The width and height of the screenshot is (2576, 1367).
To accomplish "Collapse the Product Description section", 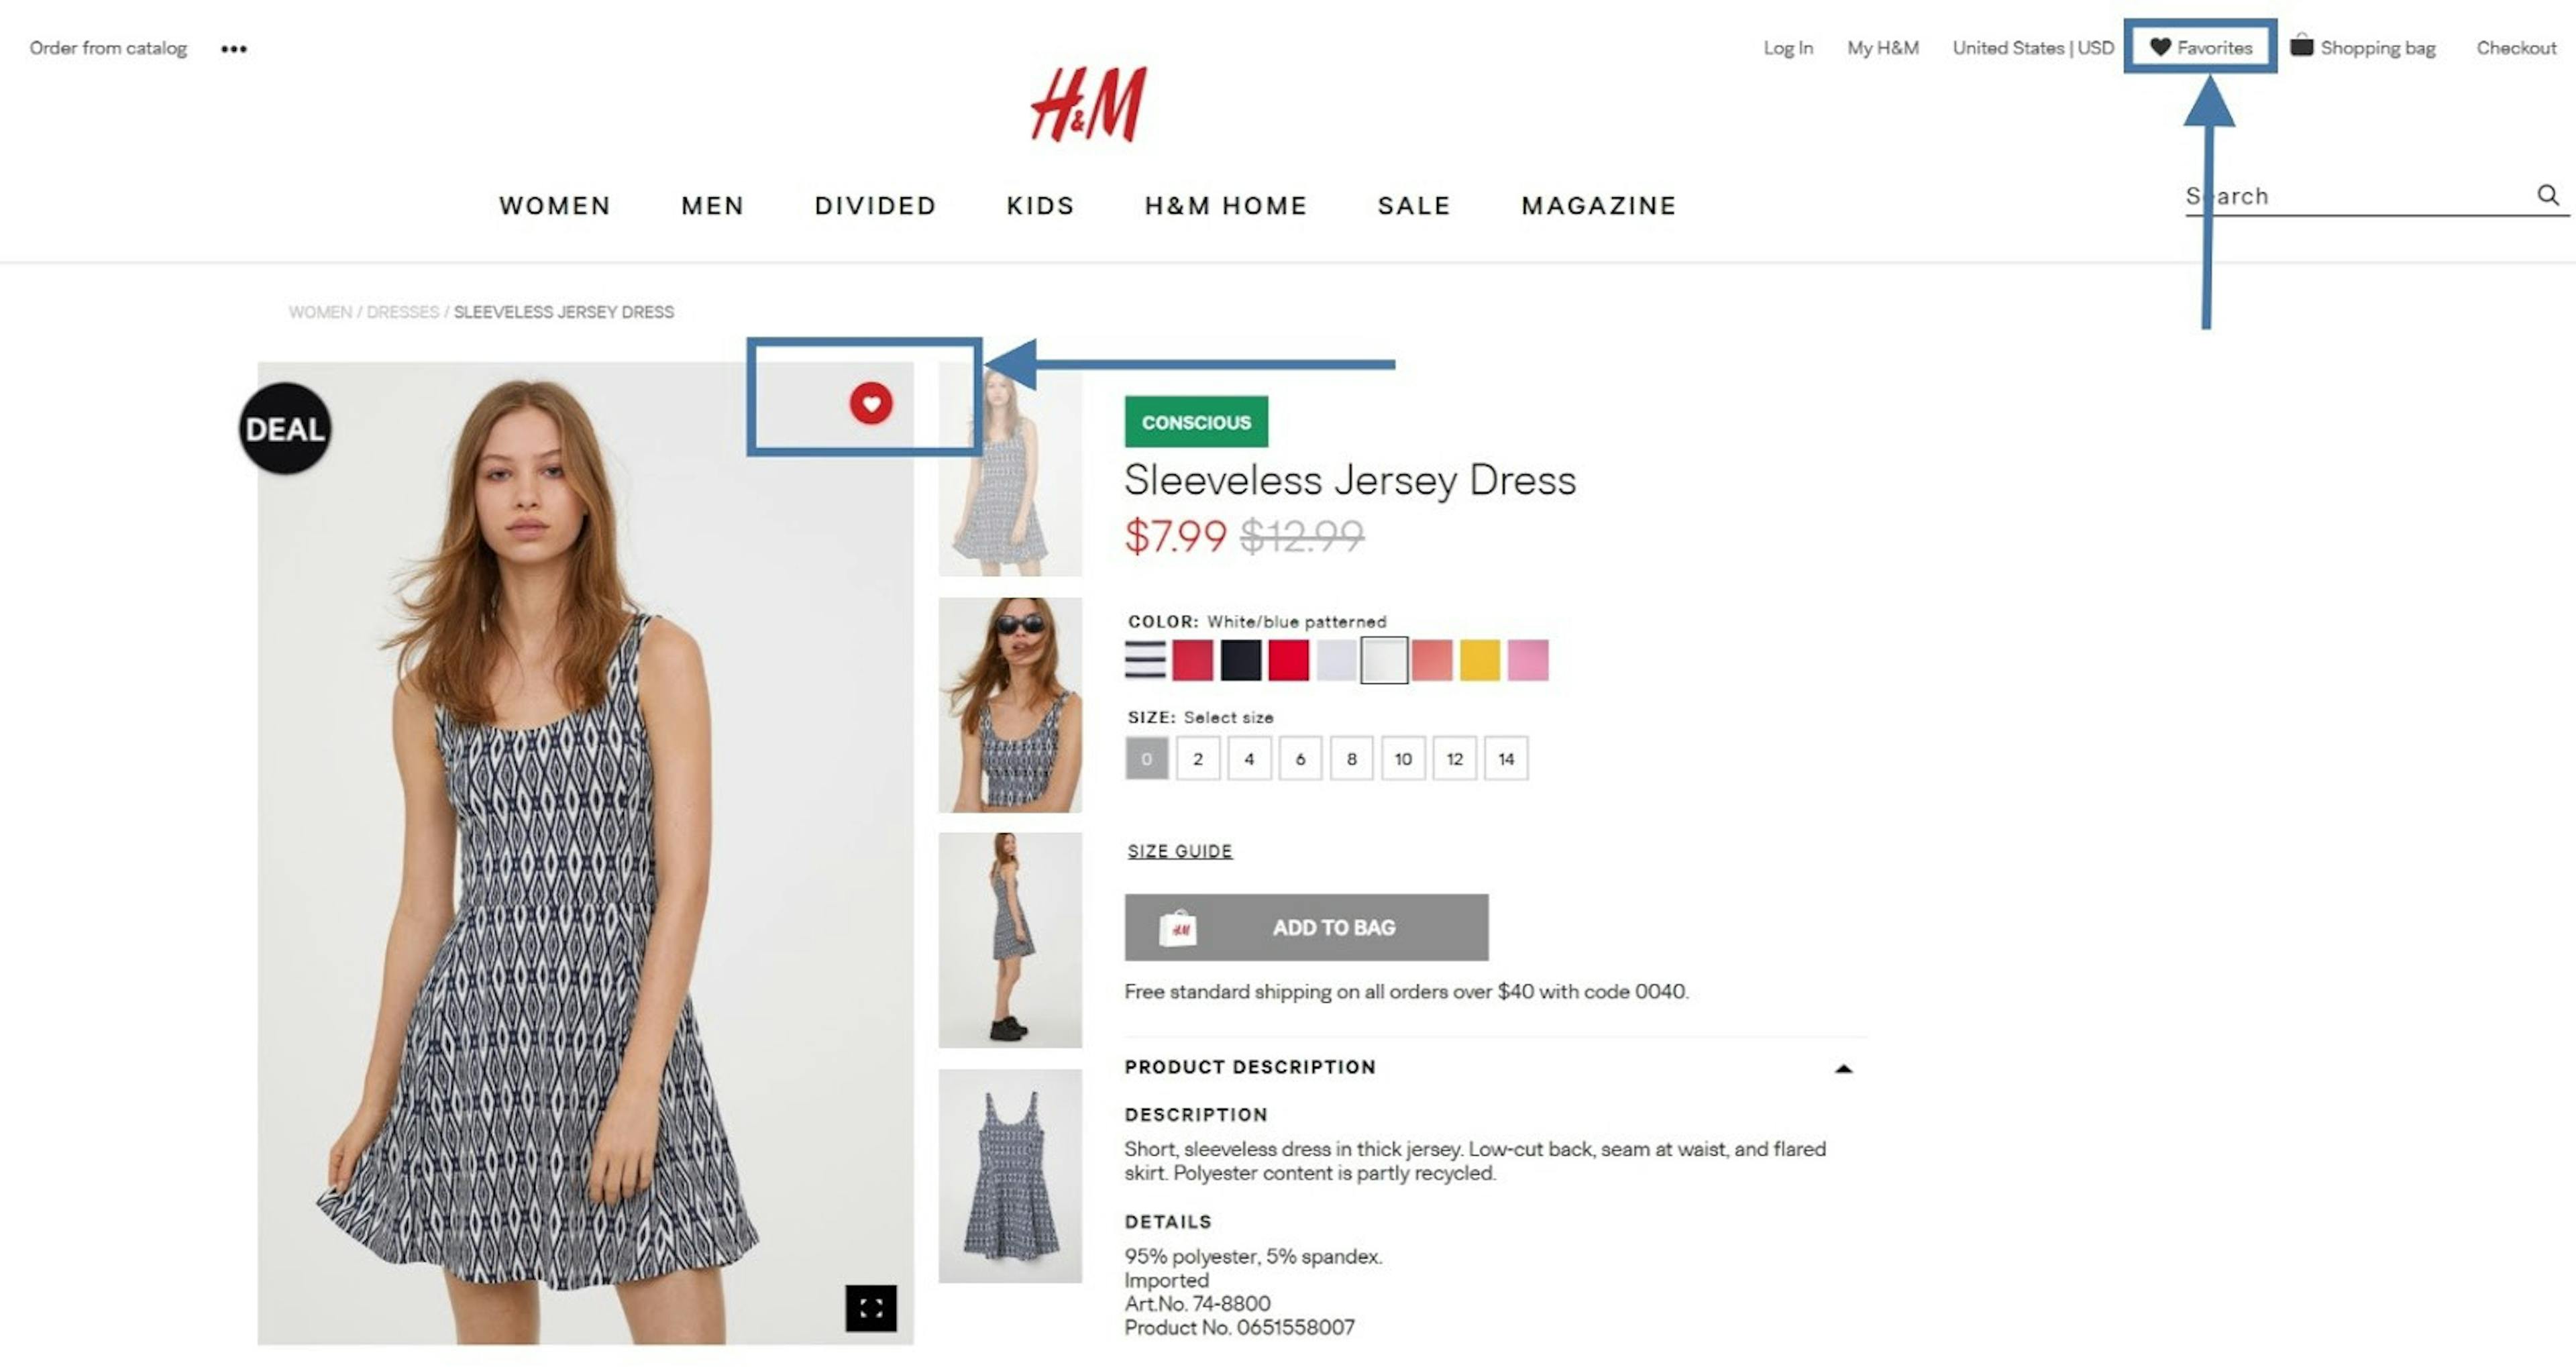I will point(1843,1068).
